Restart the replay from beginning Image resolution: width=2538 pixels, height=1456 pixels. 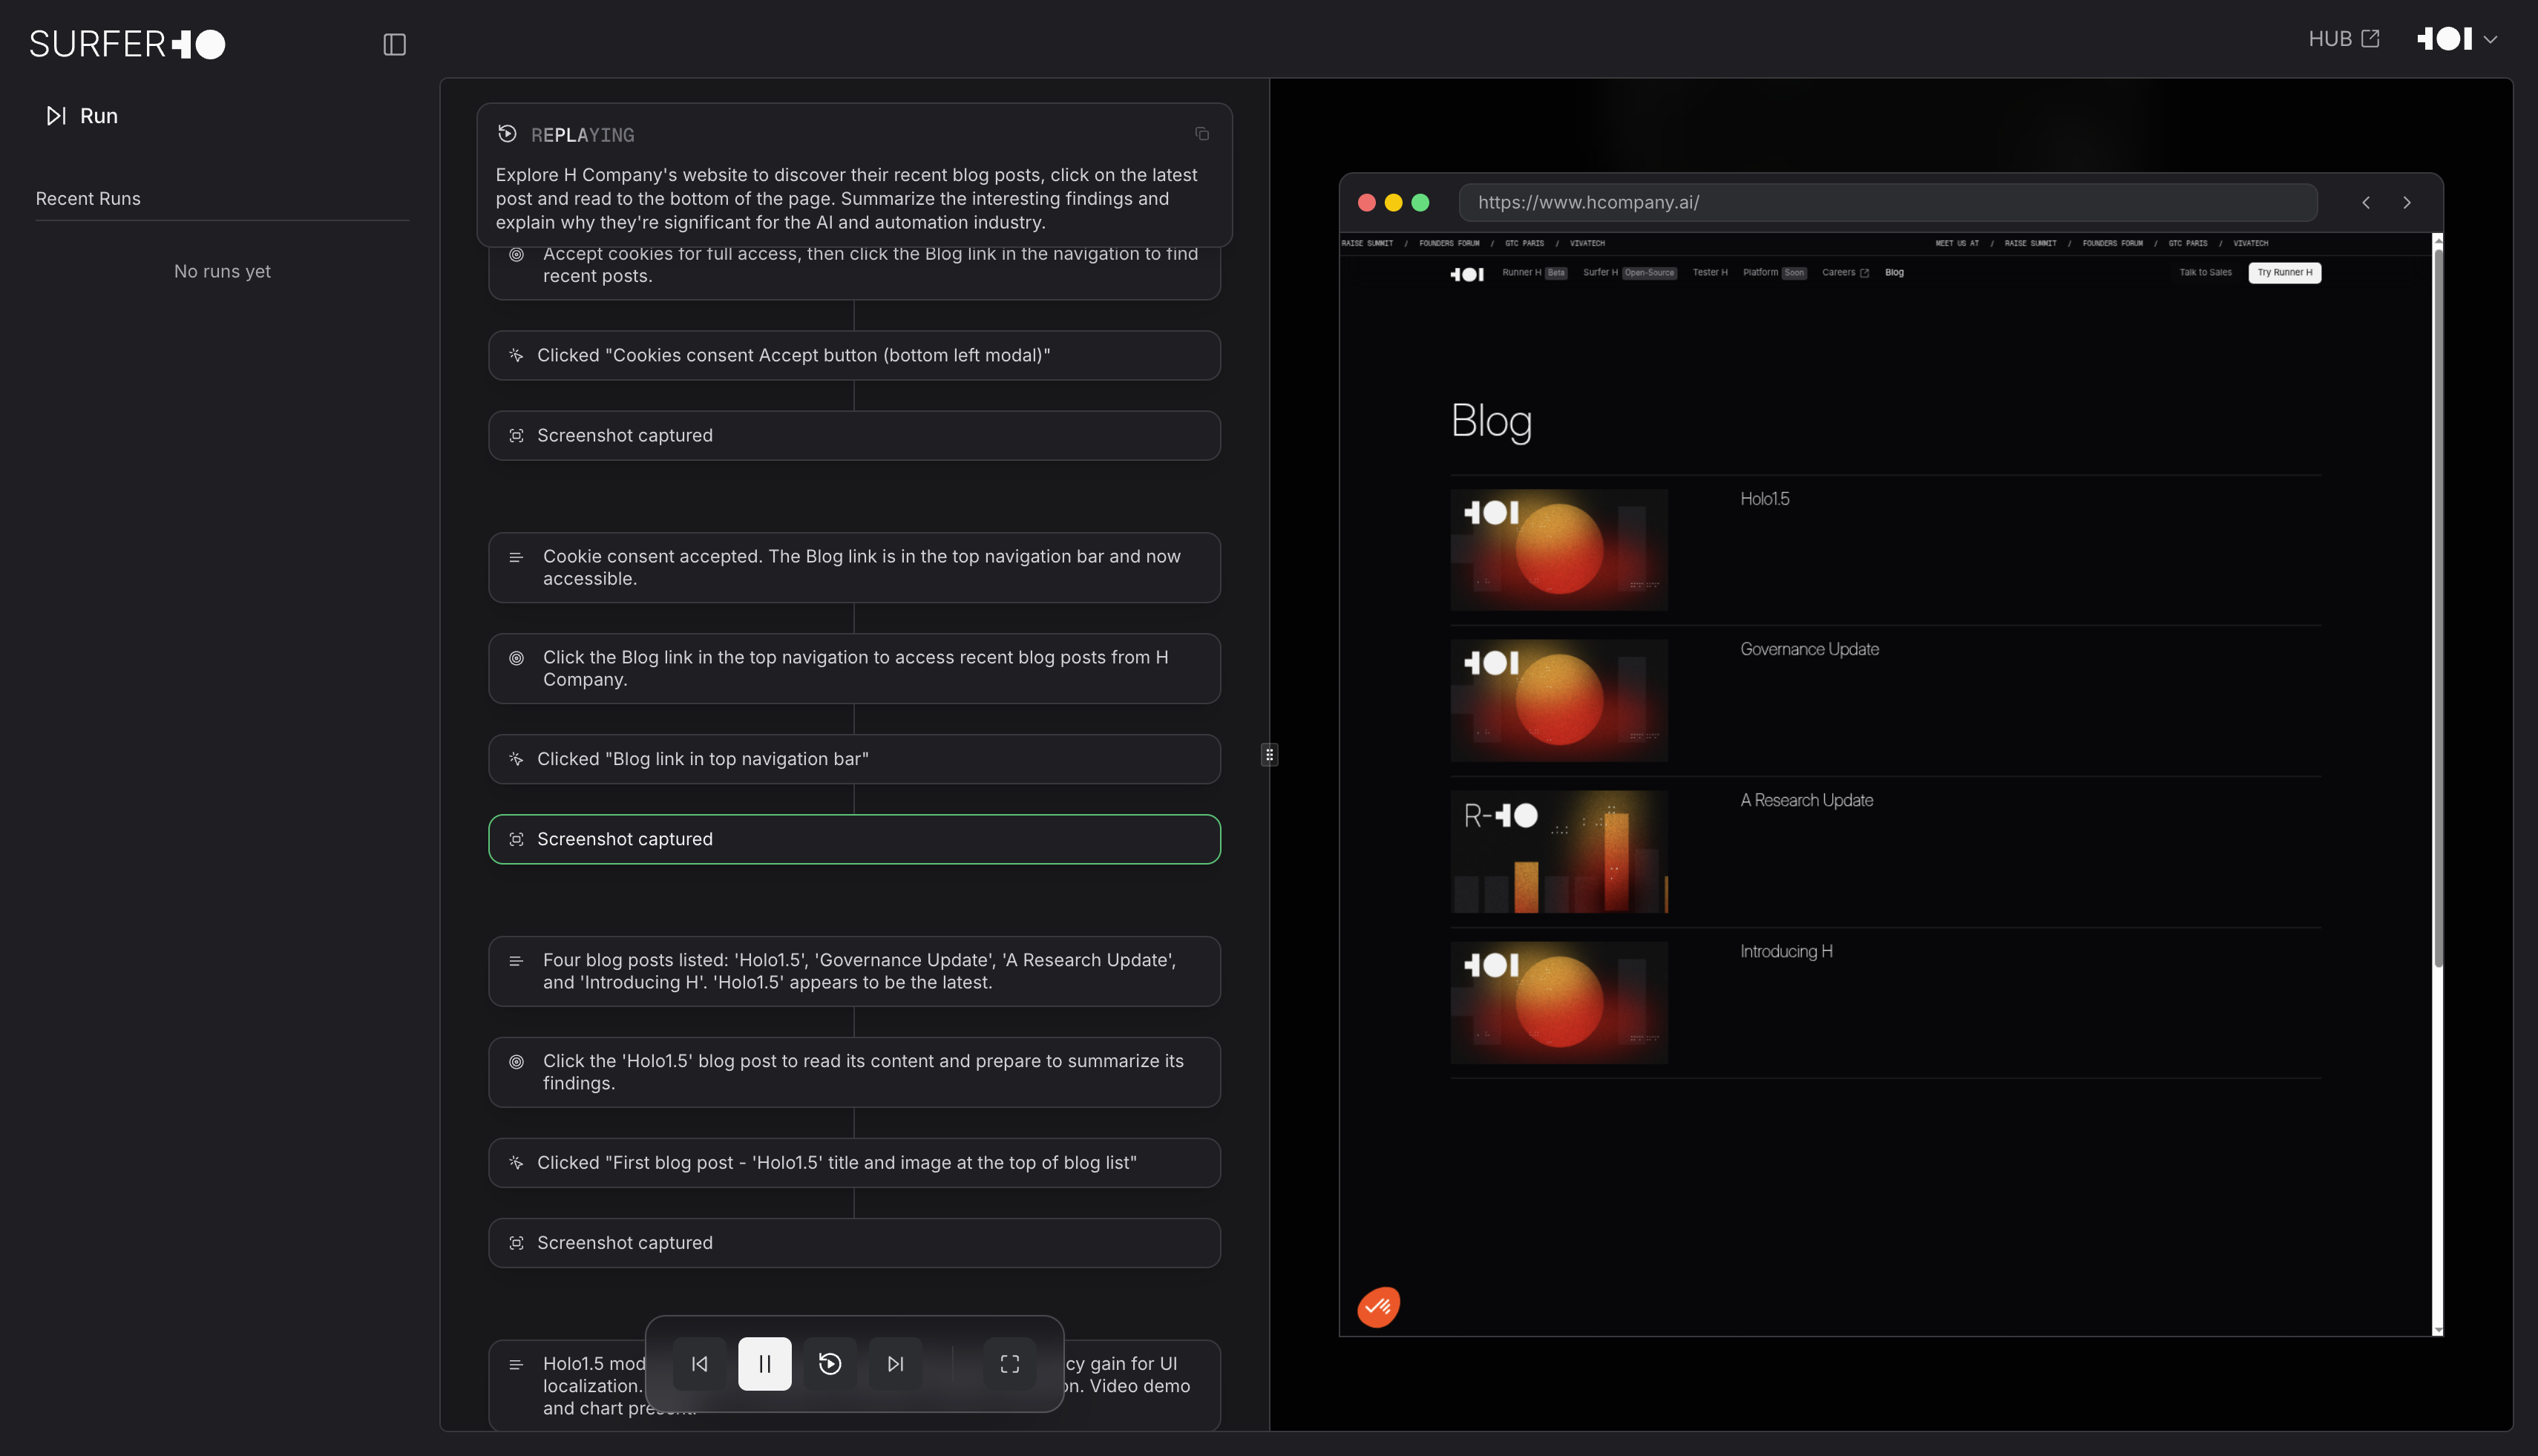[x=830, y=1363]
